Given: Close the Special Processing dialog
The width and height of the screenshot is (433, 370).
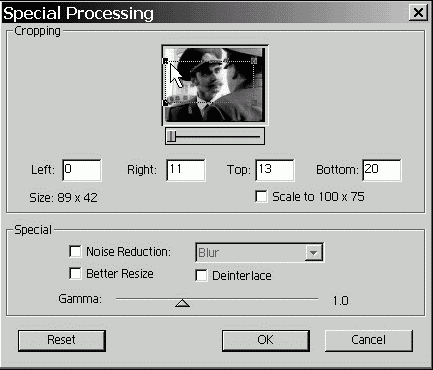Looking at the screenshot, I should [x=418, y=13].
